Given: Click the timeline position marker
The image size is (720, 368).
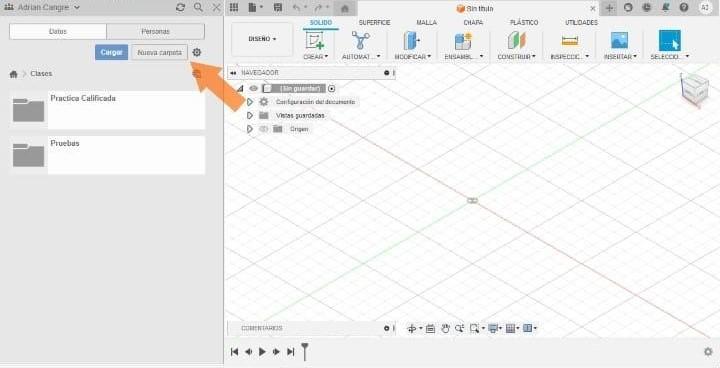Looking at the screenshot, I should coord(304,351).
